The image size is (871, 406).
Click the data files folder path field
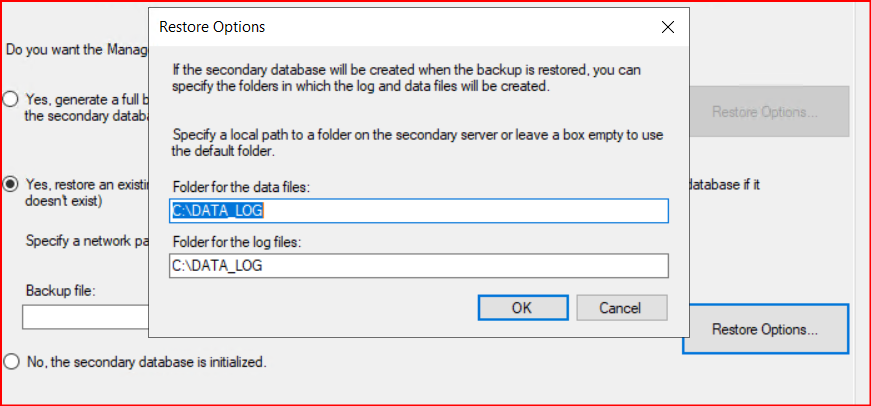pyautogui.click(x=418, y=211)
